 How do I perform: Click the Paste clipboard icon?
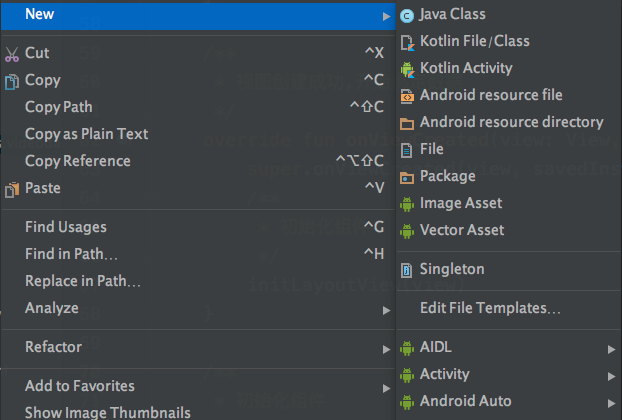pos(12,190)
